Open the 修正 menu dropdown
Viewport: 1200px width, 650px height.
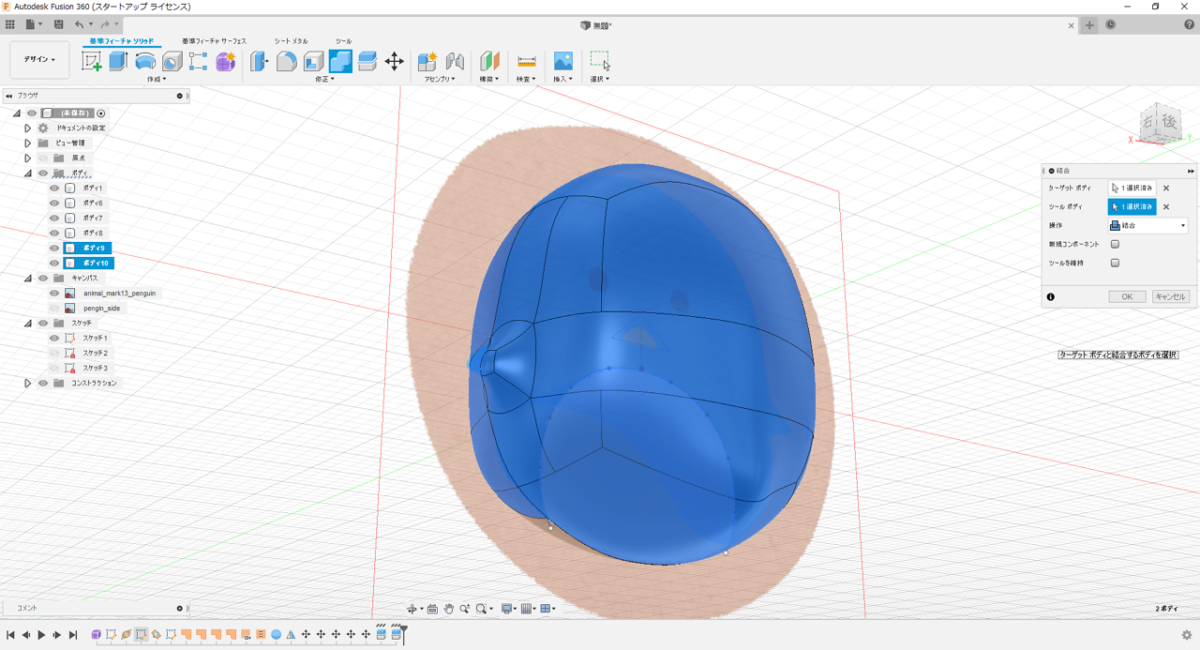[324, 79]
